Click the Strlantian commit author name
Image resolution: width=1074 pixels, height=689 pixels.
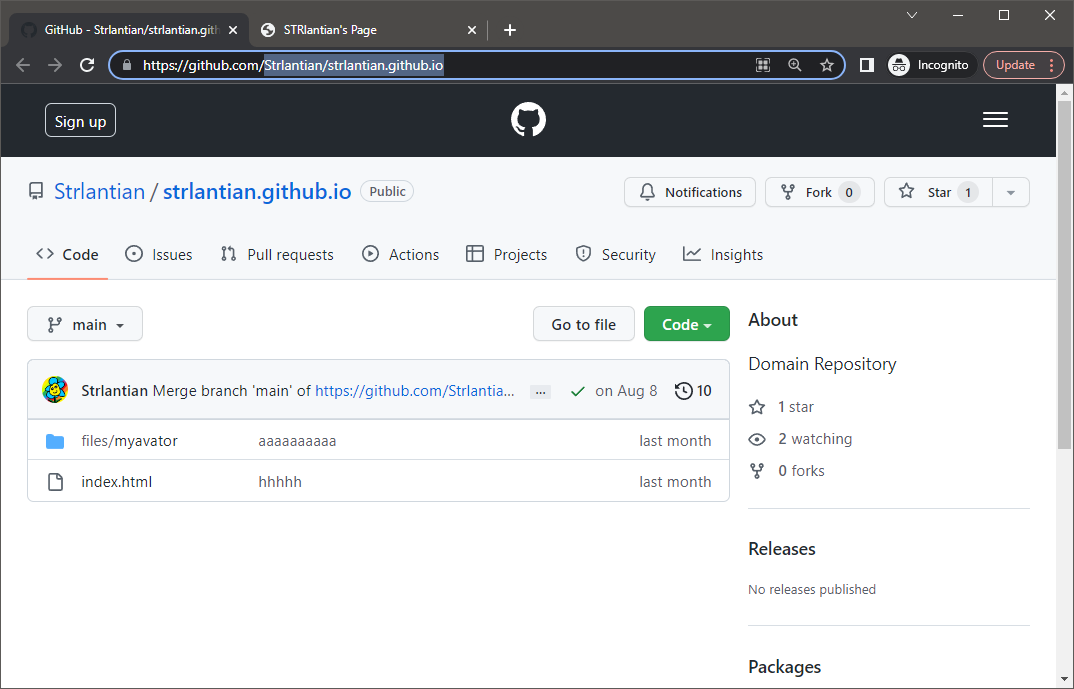coord(114,391)
